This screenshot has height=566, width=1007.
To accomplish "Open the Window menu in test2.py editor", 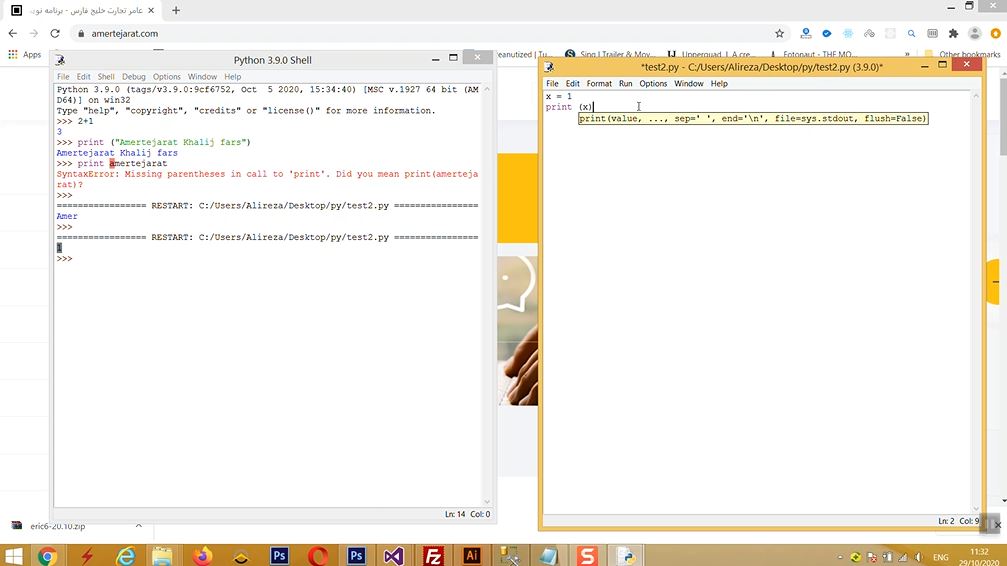I will [688, 84].
